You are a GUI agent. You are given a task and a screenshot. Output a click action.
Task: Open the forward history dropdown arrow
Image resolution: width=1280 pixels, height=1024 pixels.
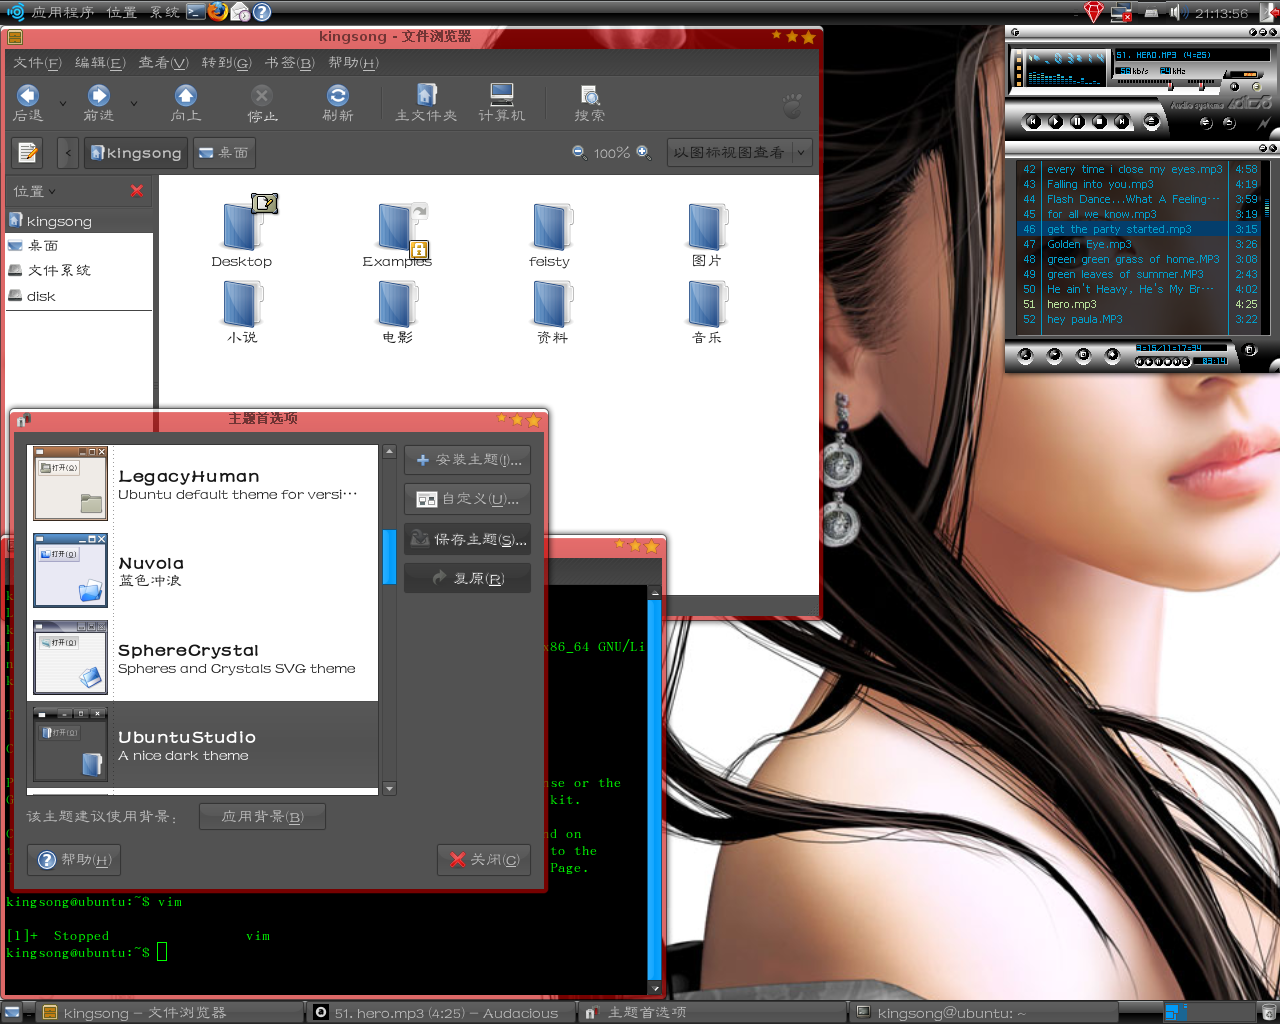click(134, 102)
